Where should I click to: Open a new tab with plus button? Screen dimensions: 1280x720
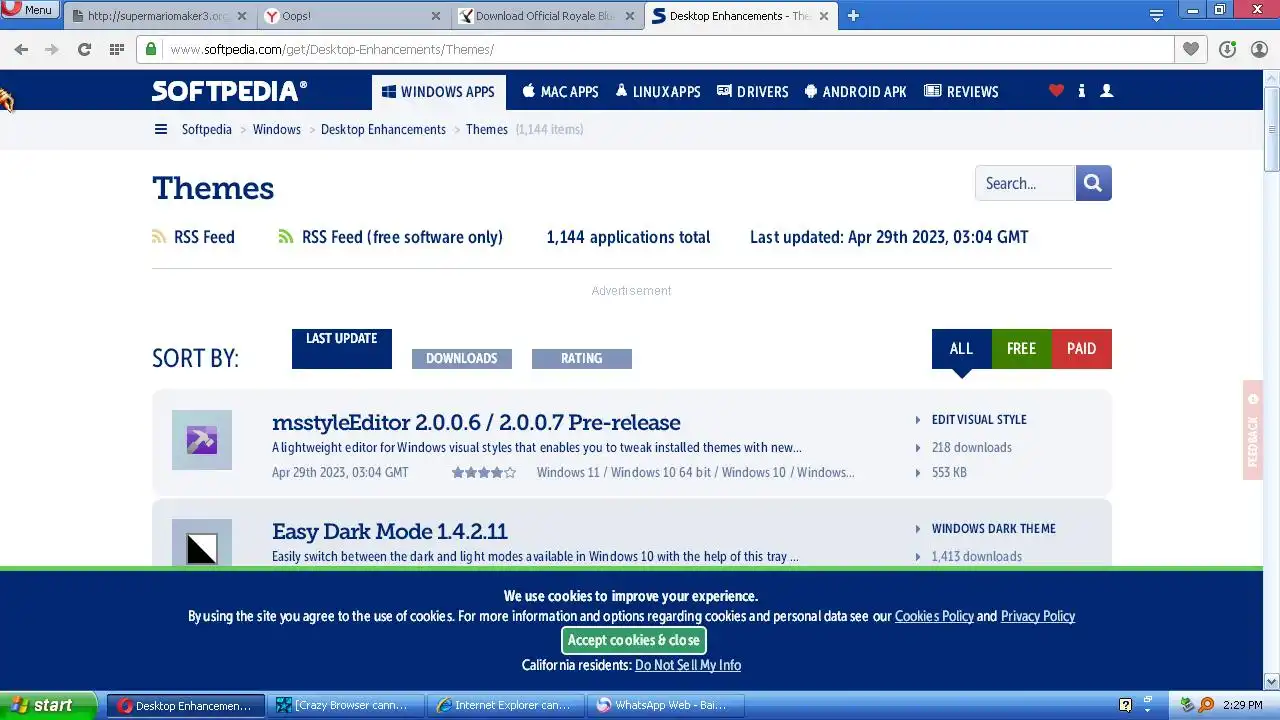tap(853, 15)
